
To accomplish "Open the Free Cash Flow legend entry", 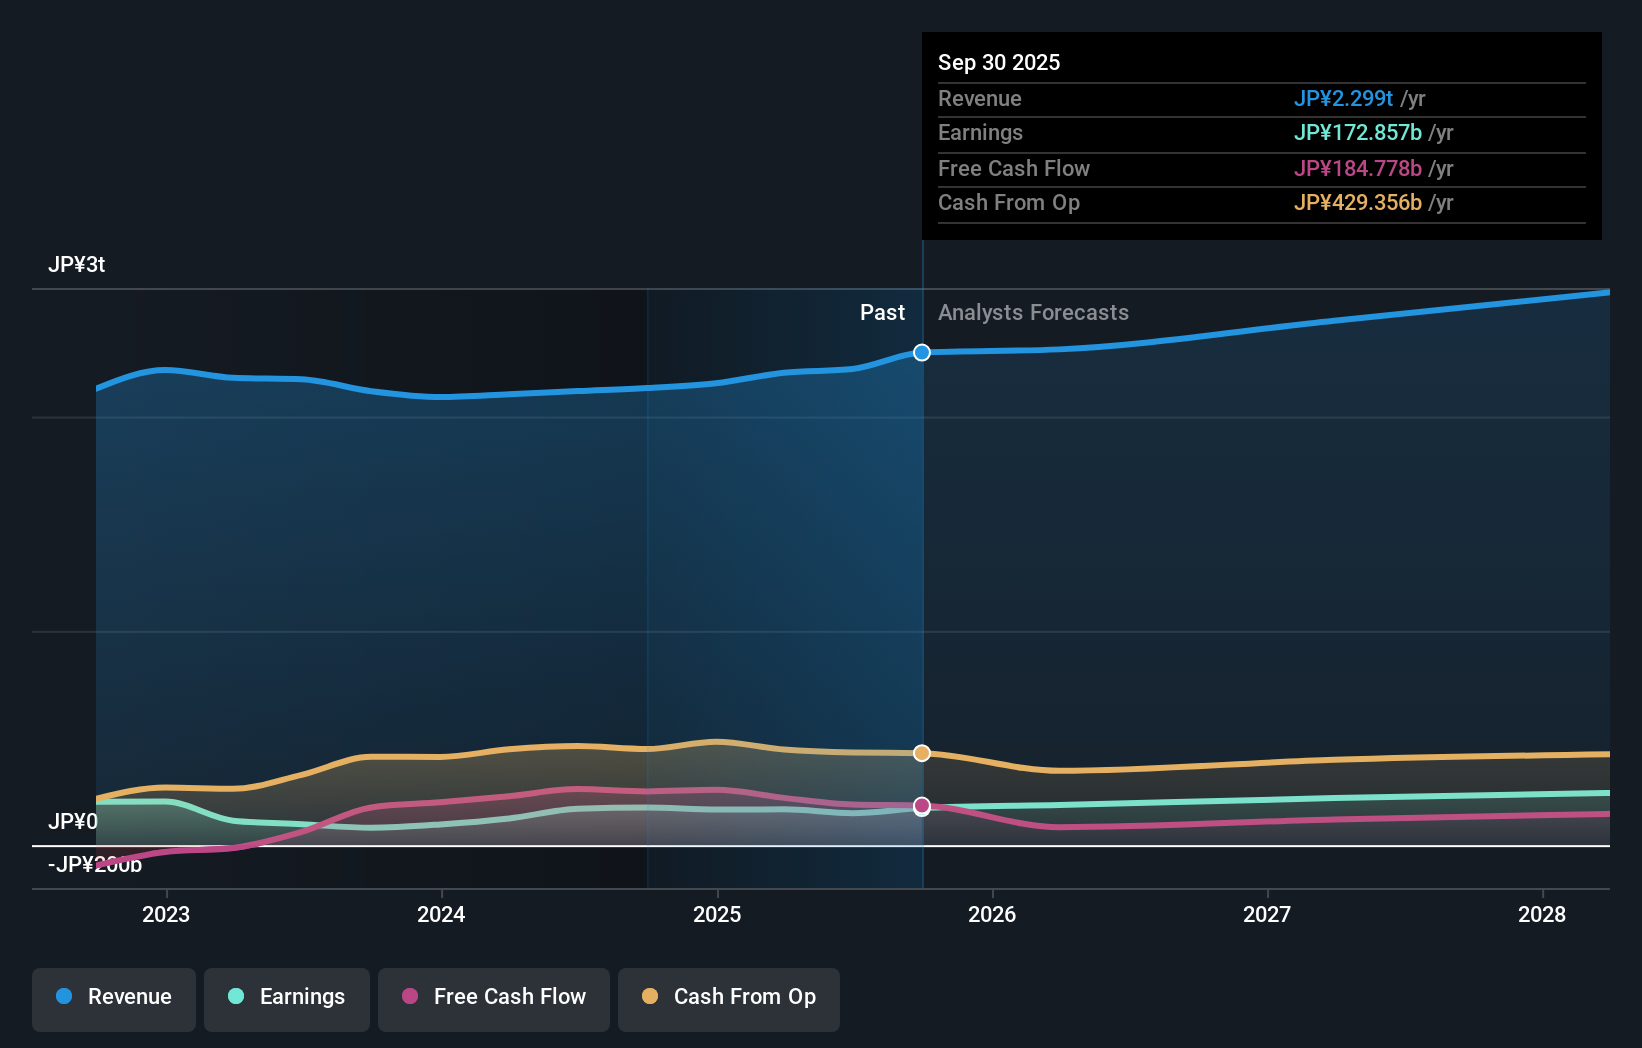I will click(x=493, y=997).
